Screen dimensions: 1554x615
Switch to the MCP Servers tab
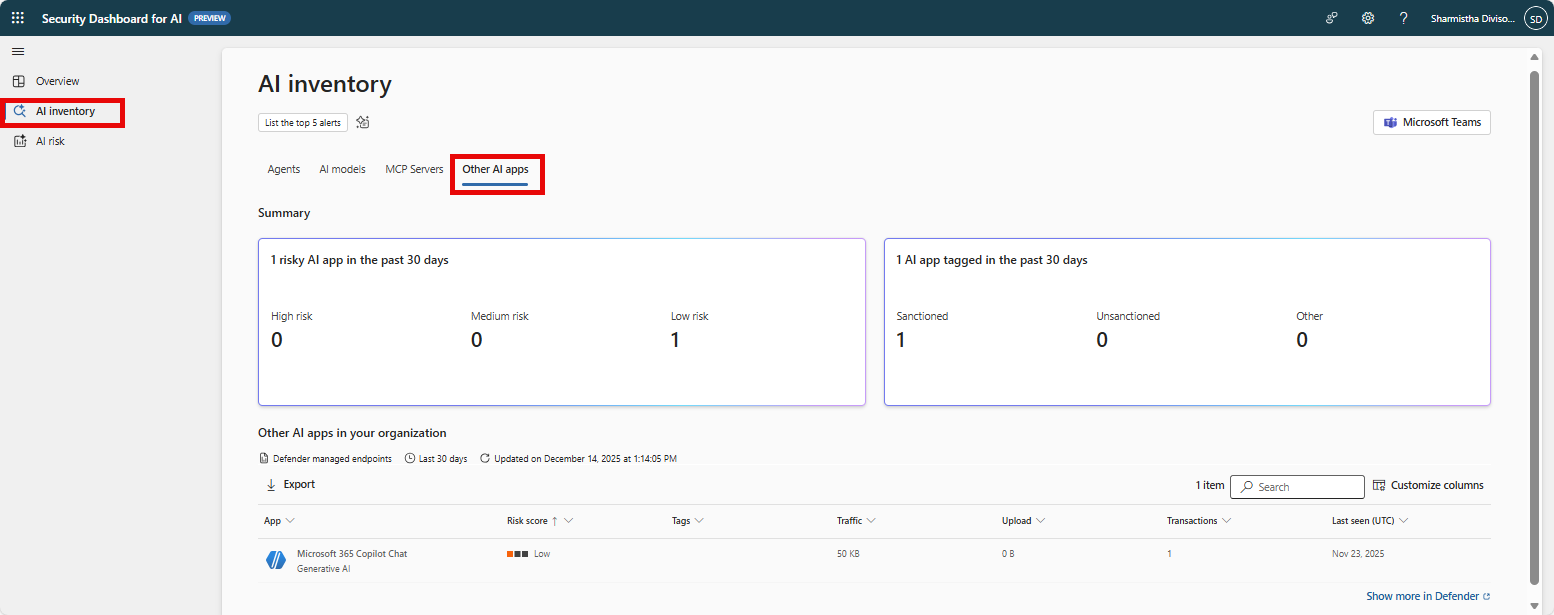click(414, 169)
